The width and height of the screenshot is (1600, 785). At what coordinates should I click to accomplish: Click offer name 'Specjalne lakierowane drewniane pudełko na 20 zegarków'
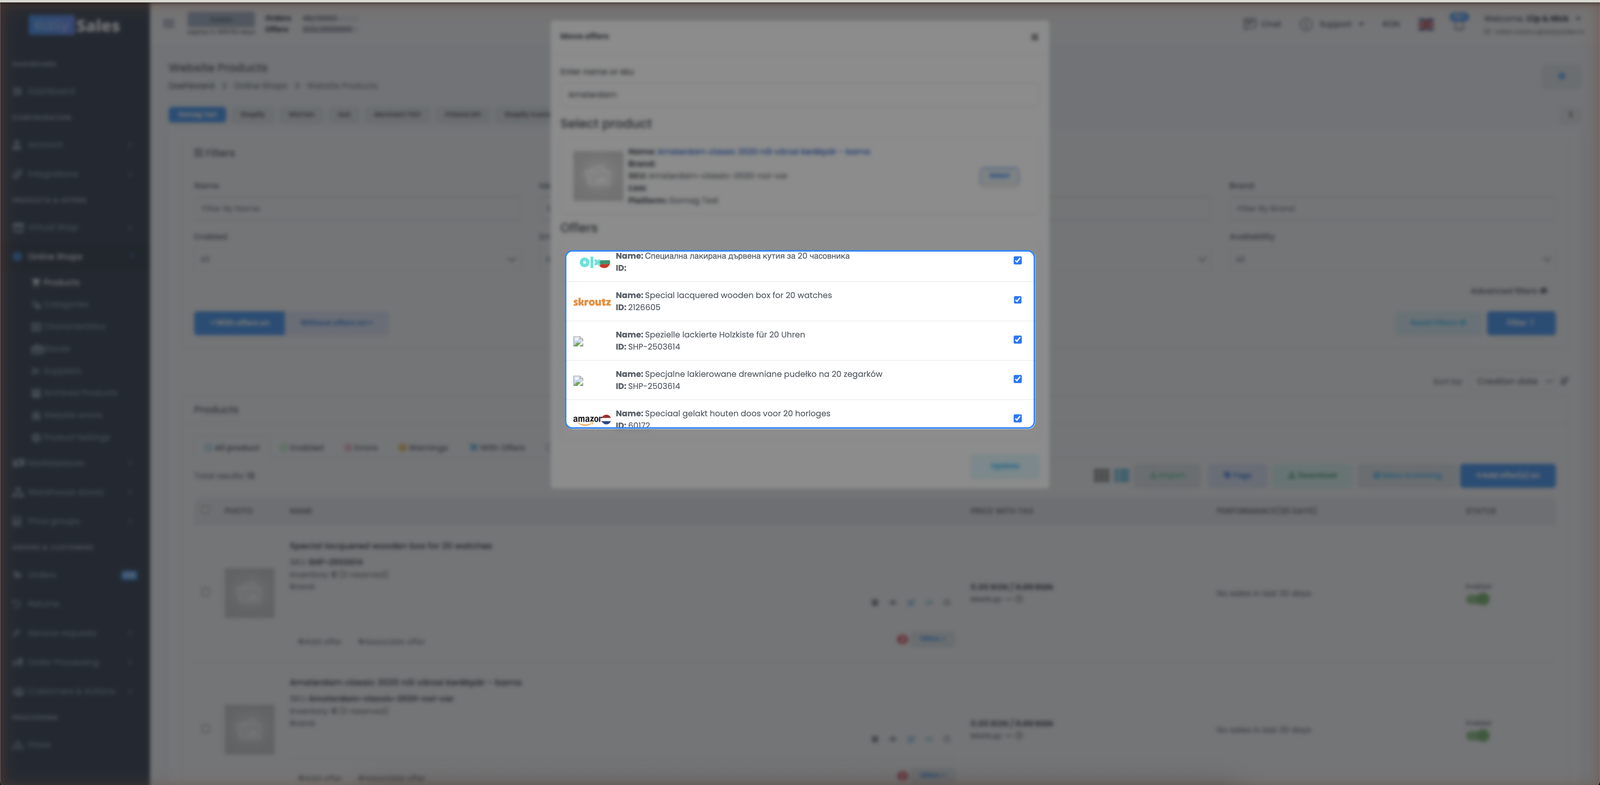[x=763, y=374]
